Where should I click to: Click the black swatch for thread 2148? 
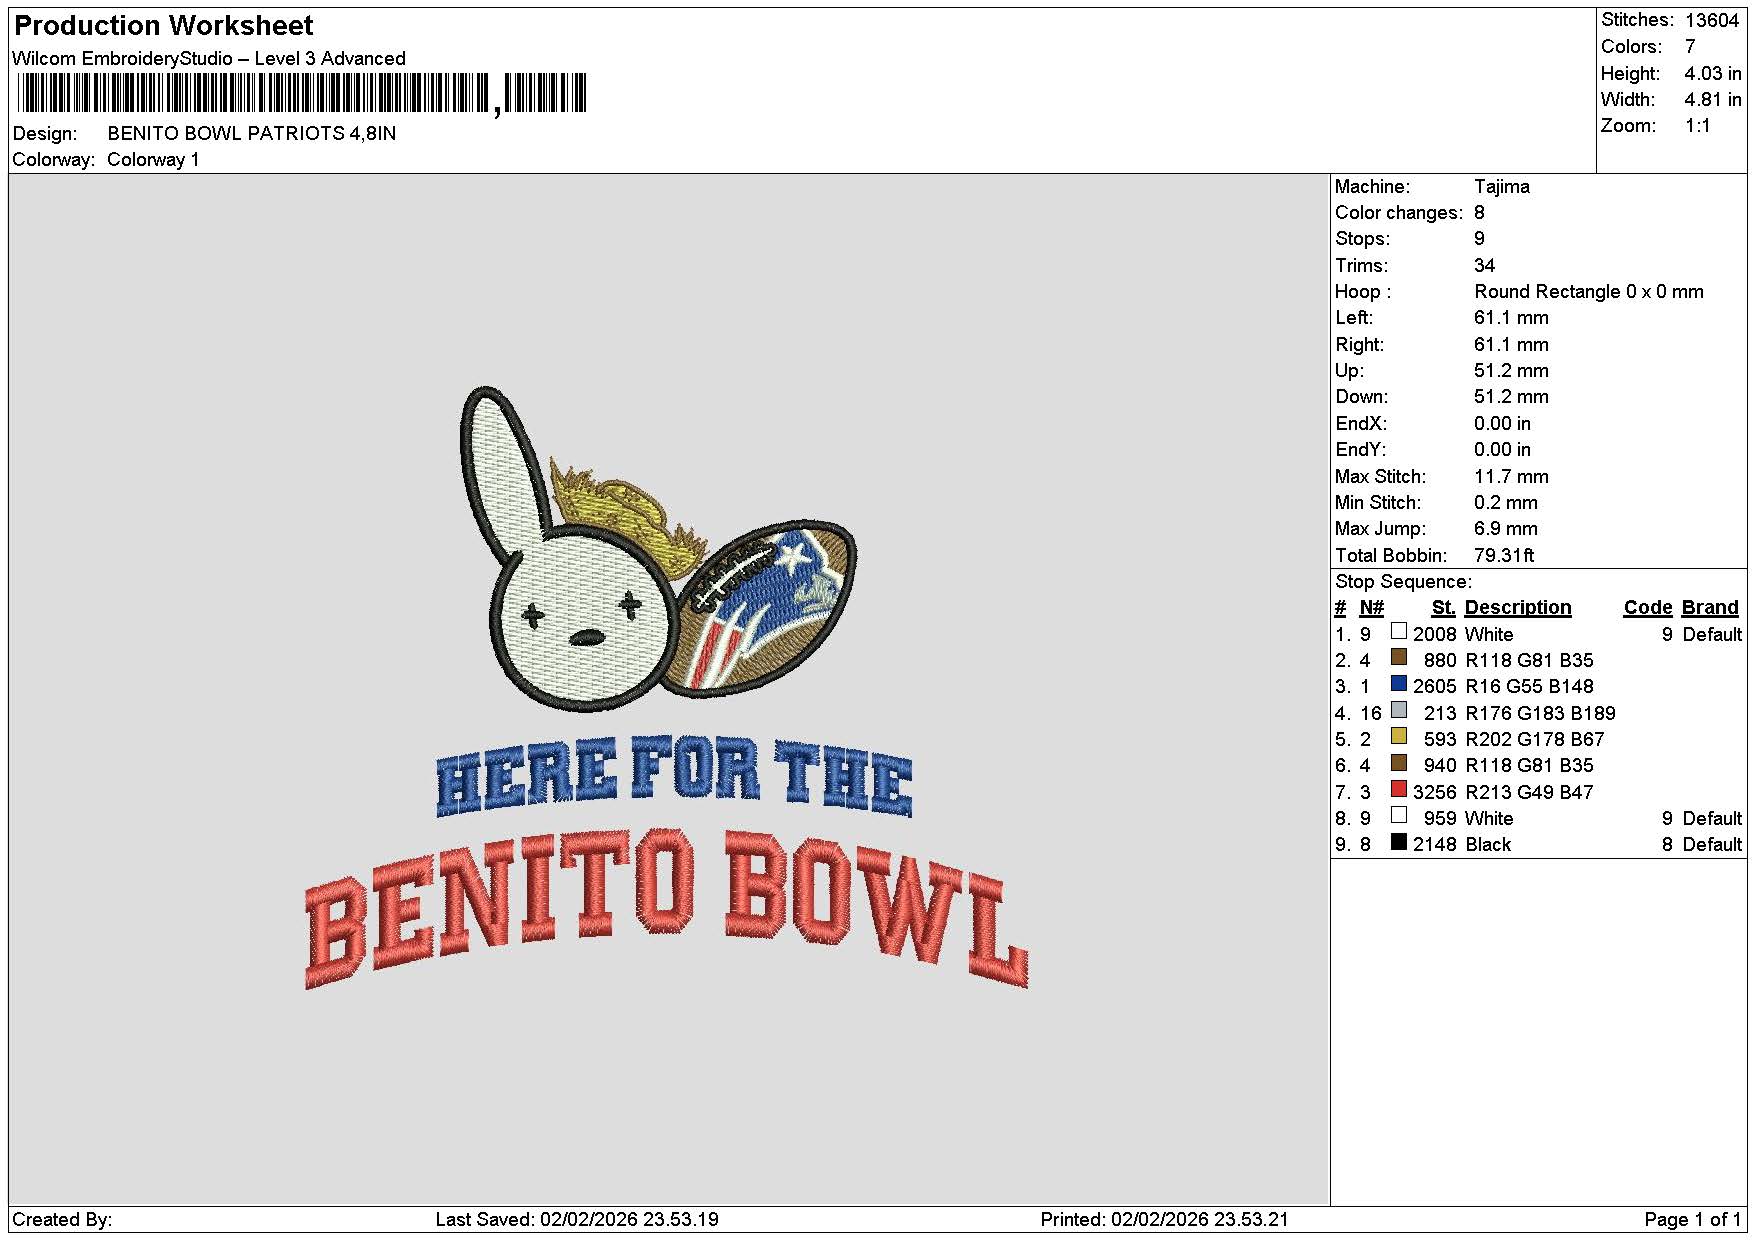pyautogui.click(x=1399, y=842)
